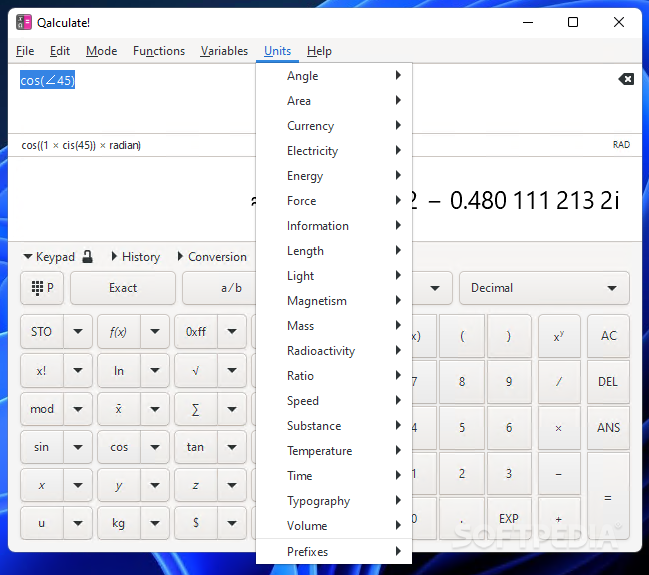Click the square root button
This screenshot has width=649, height=575.
[196, 371]
